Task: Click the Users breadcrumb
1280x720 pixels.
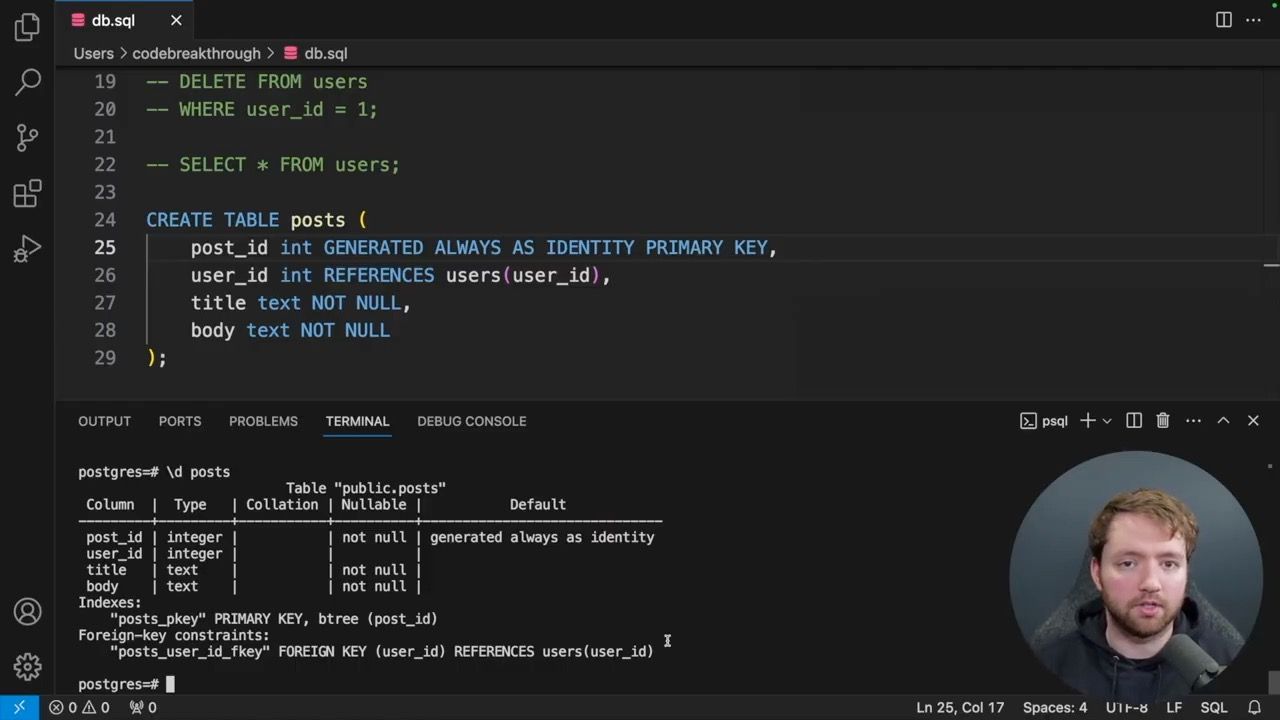Action: coord(93,53)
